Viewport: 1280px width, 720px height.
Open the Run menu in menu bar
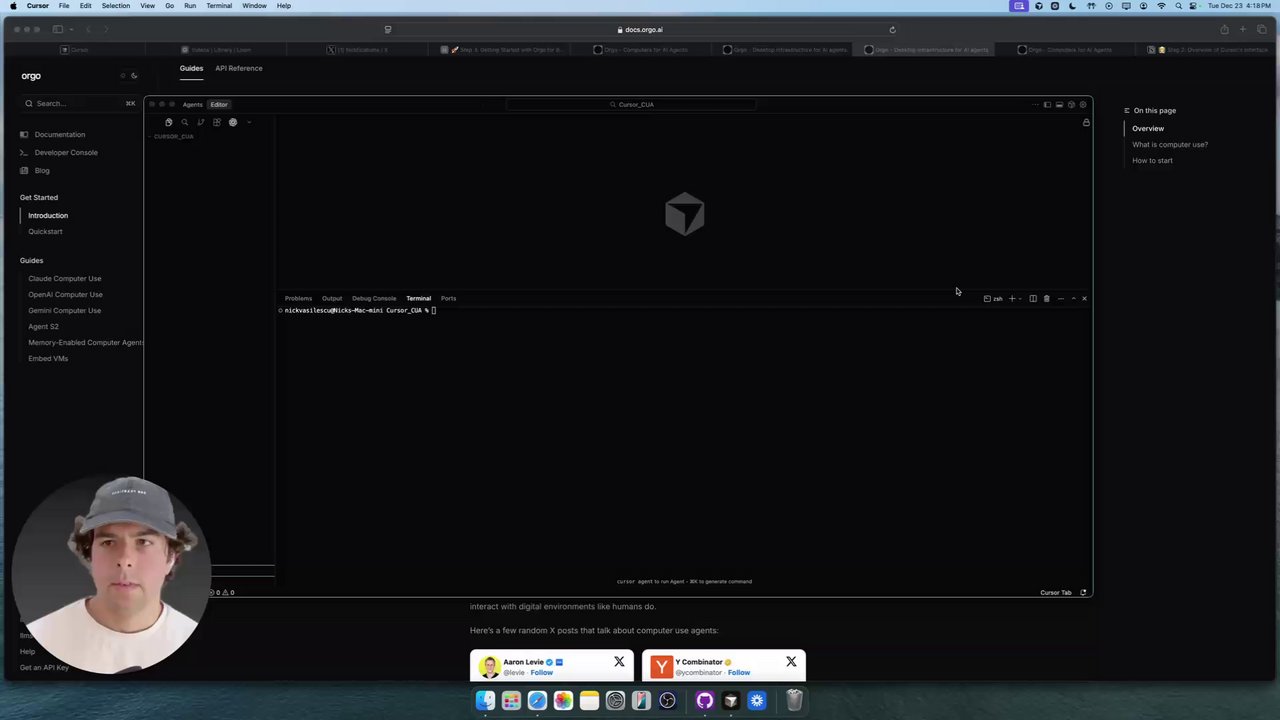(x=190, y=6)
